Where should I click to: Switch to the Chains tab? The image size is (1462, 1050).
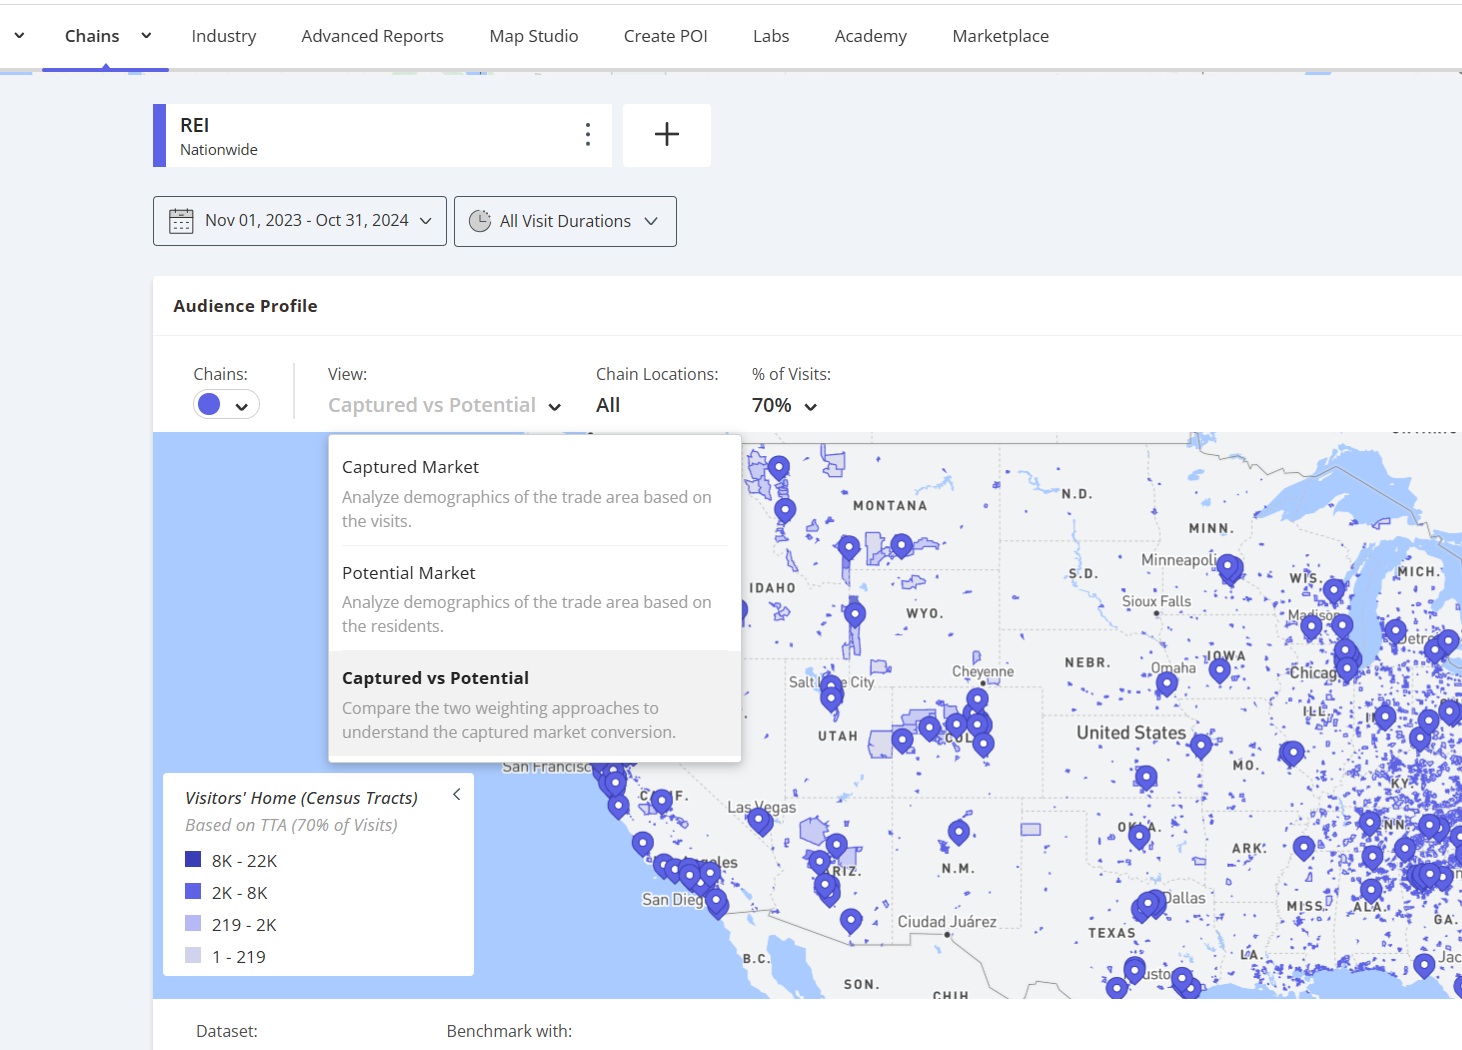(92, 36)
